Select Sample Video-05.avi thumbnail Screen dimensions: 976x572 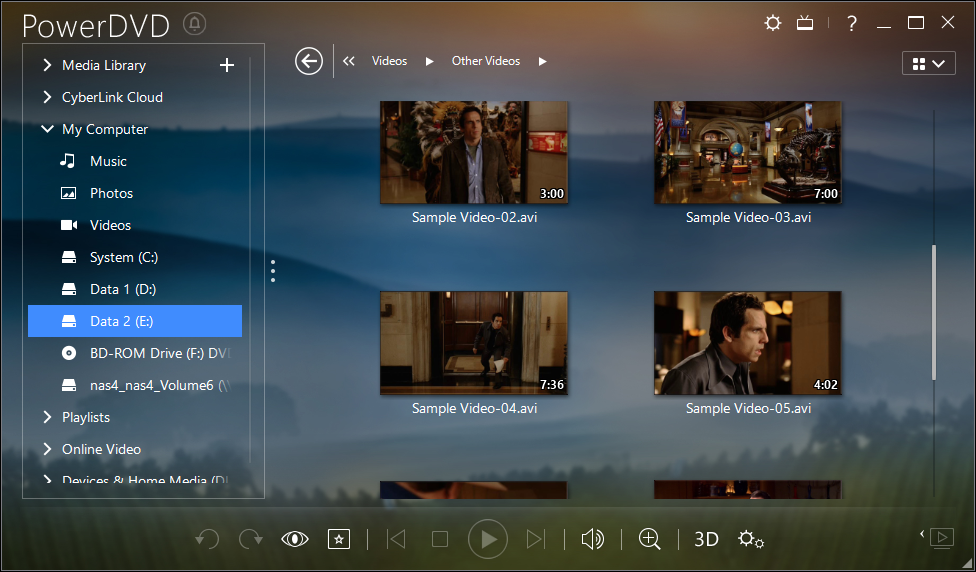(748, 343)
